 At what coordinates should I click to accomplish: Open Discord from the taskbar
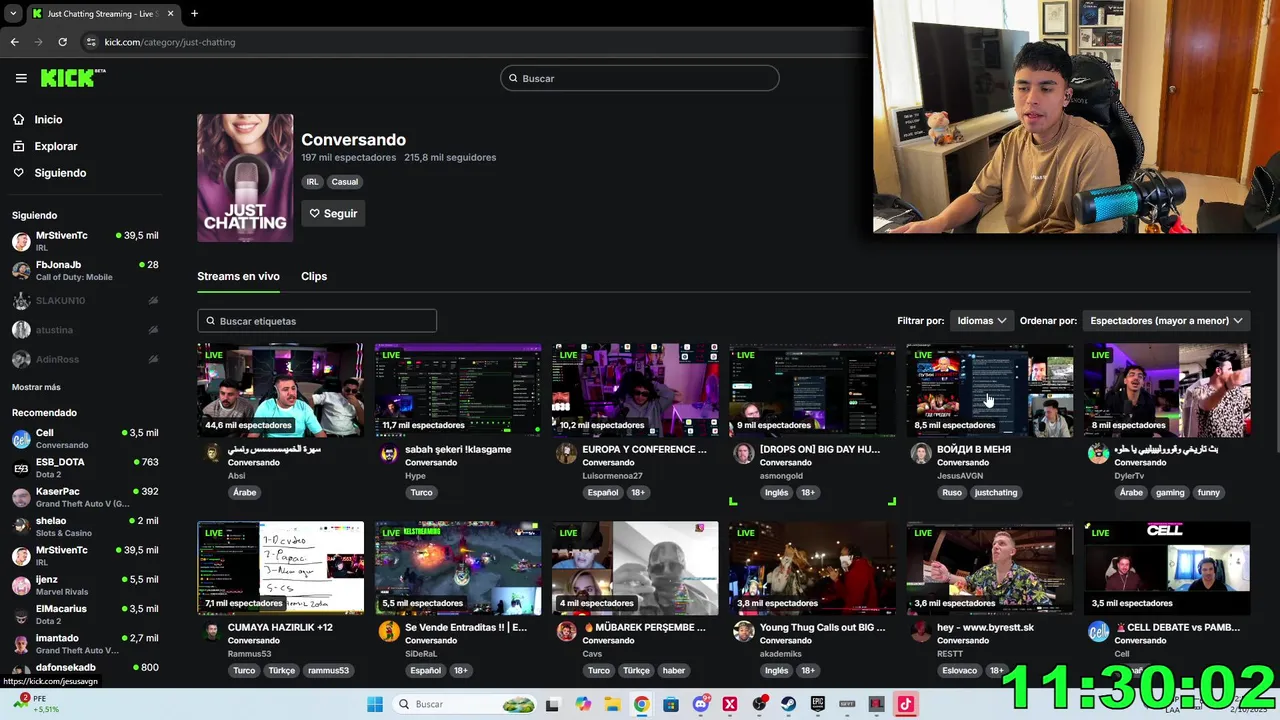pyautogui.click(x=701, y=704)
